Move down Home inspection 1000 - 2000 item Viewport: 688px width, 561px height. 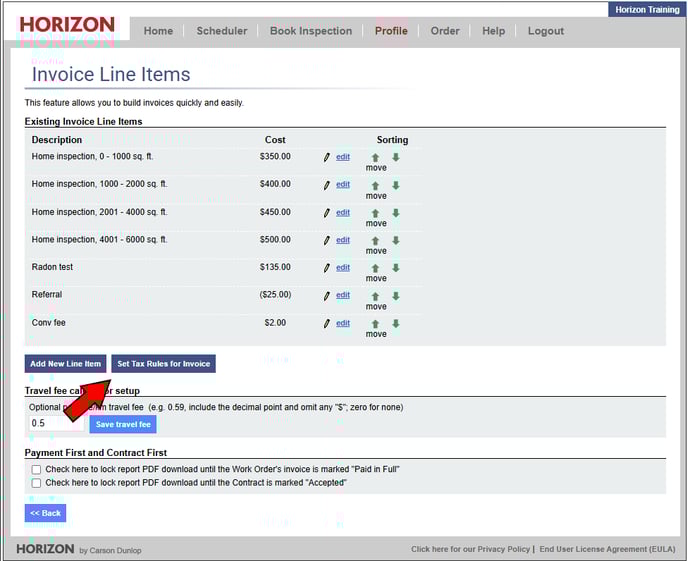[x=396, y=185]
